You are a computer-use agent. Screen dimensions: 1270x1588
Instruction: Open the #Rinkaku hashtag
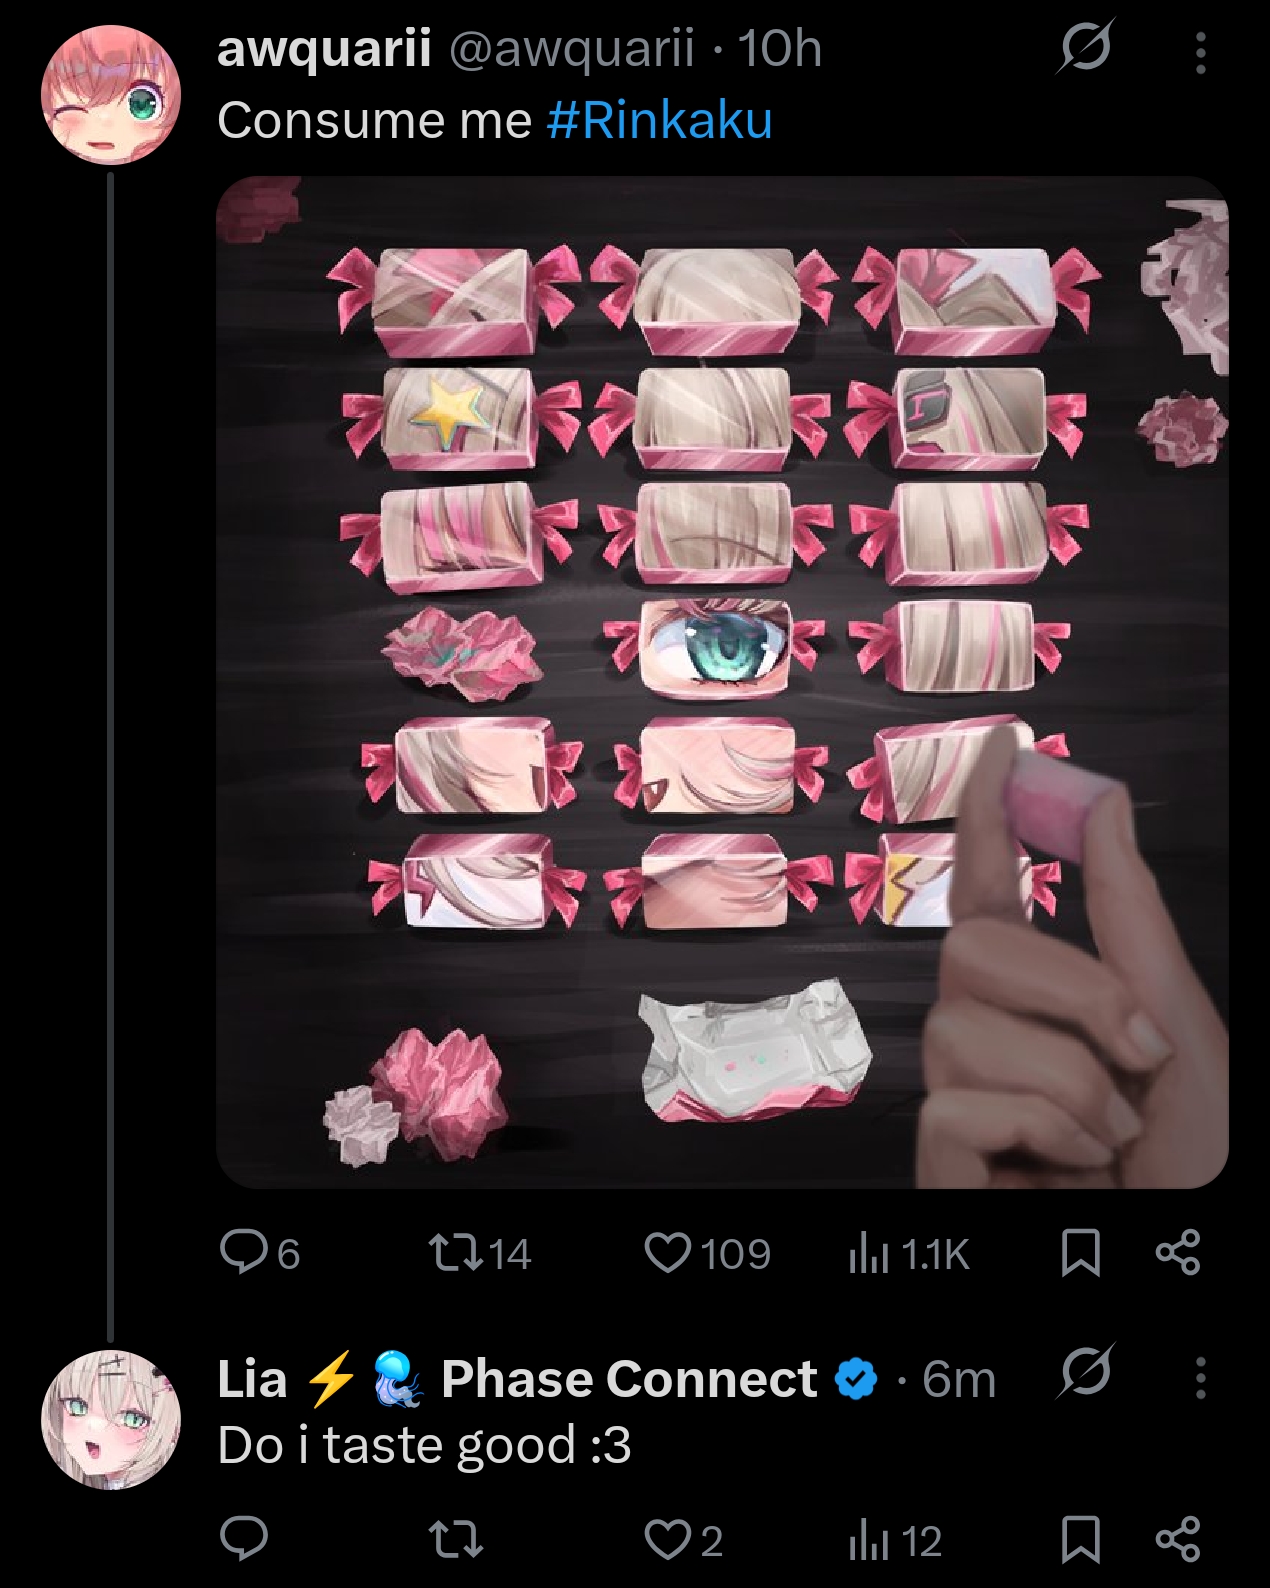[x=660, y=120]
